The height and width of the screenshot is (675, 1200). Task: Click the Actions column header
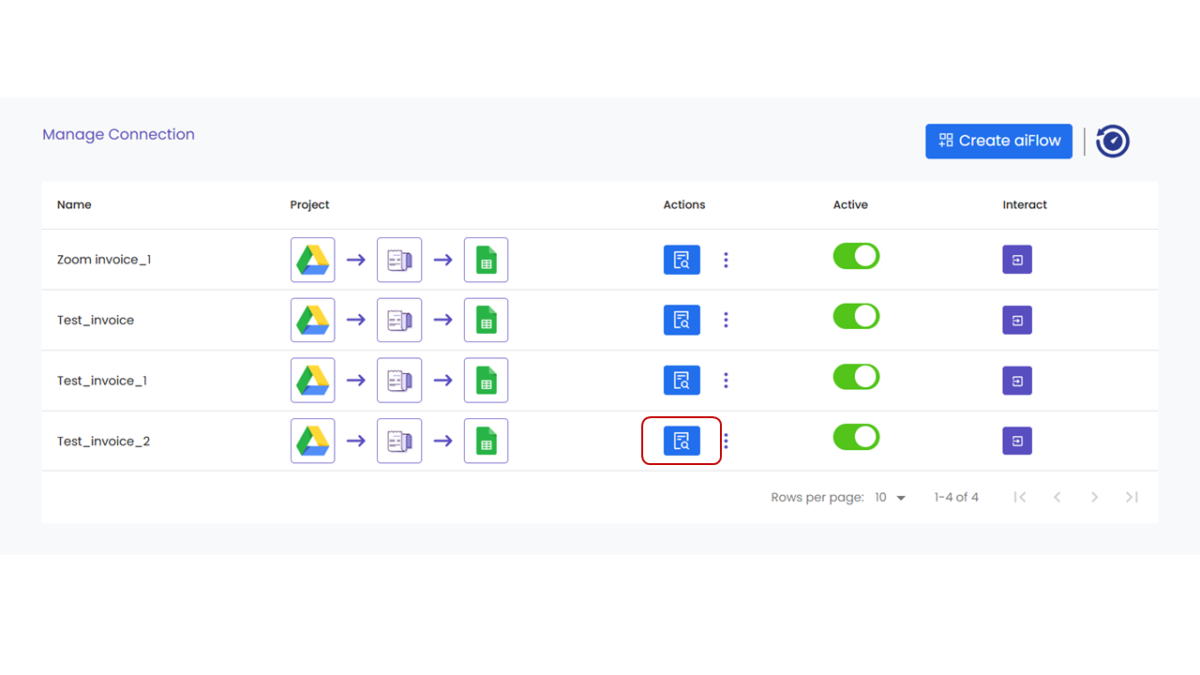pos(684,205)
